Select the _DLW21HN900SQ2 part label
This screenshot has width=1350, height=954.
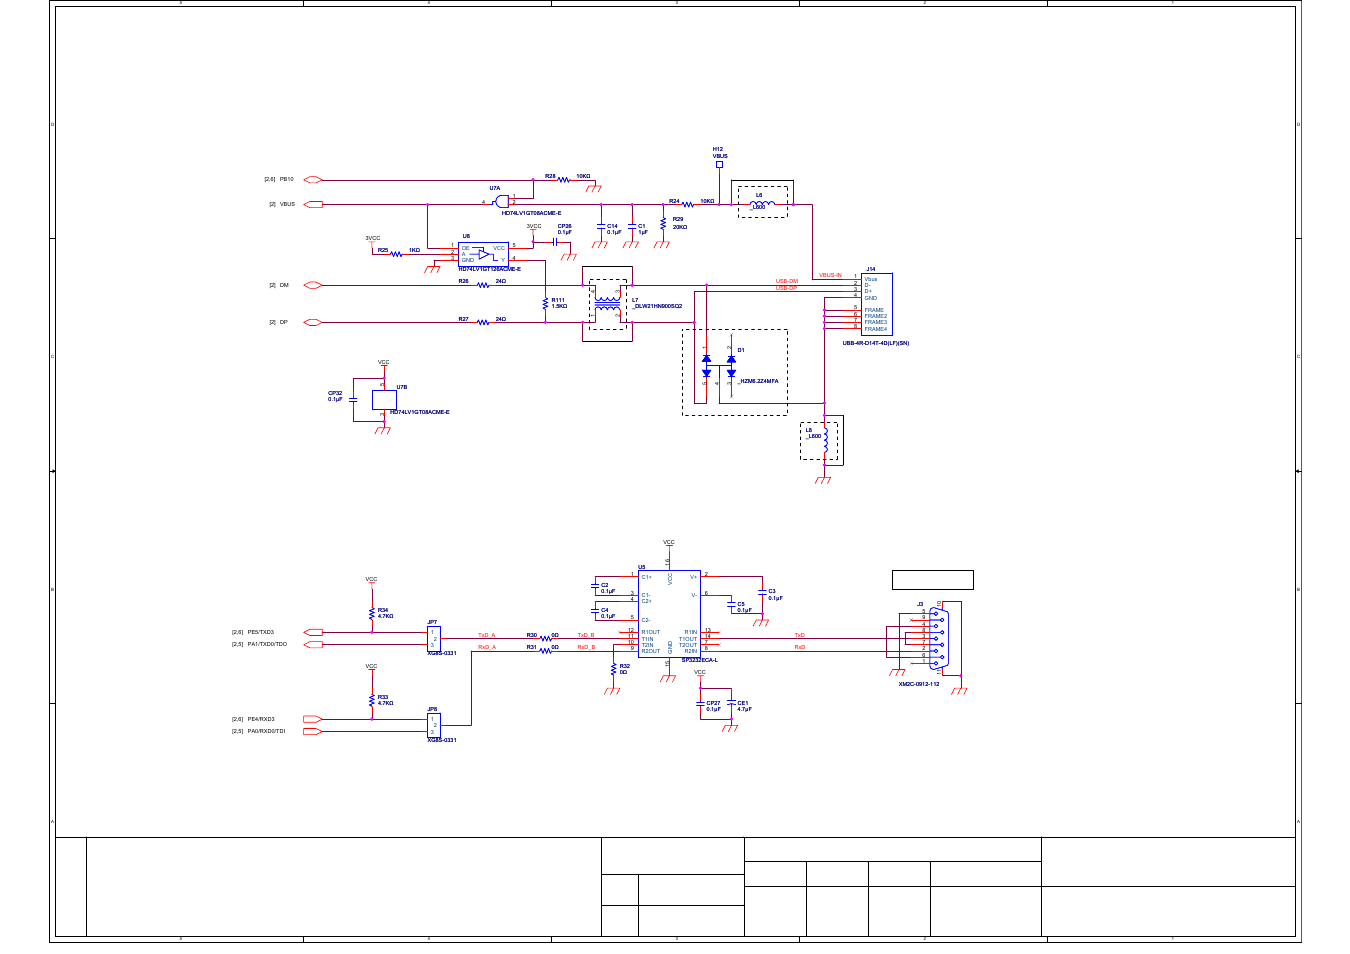point(657,306)
